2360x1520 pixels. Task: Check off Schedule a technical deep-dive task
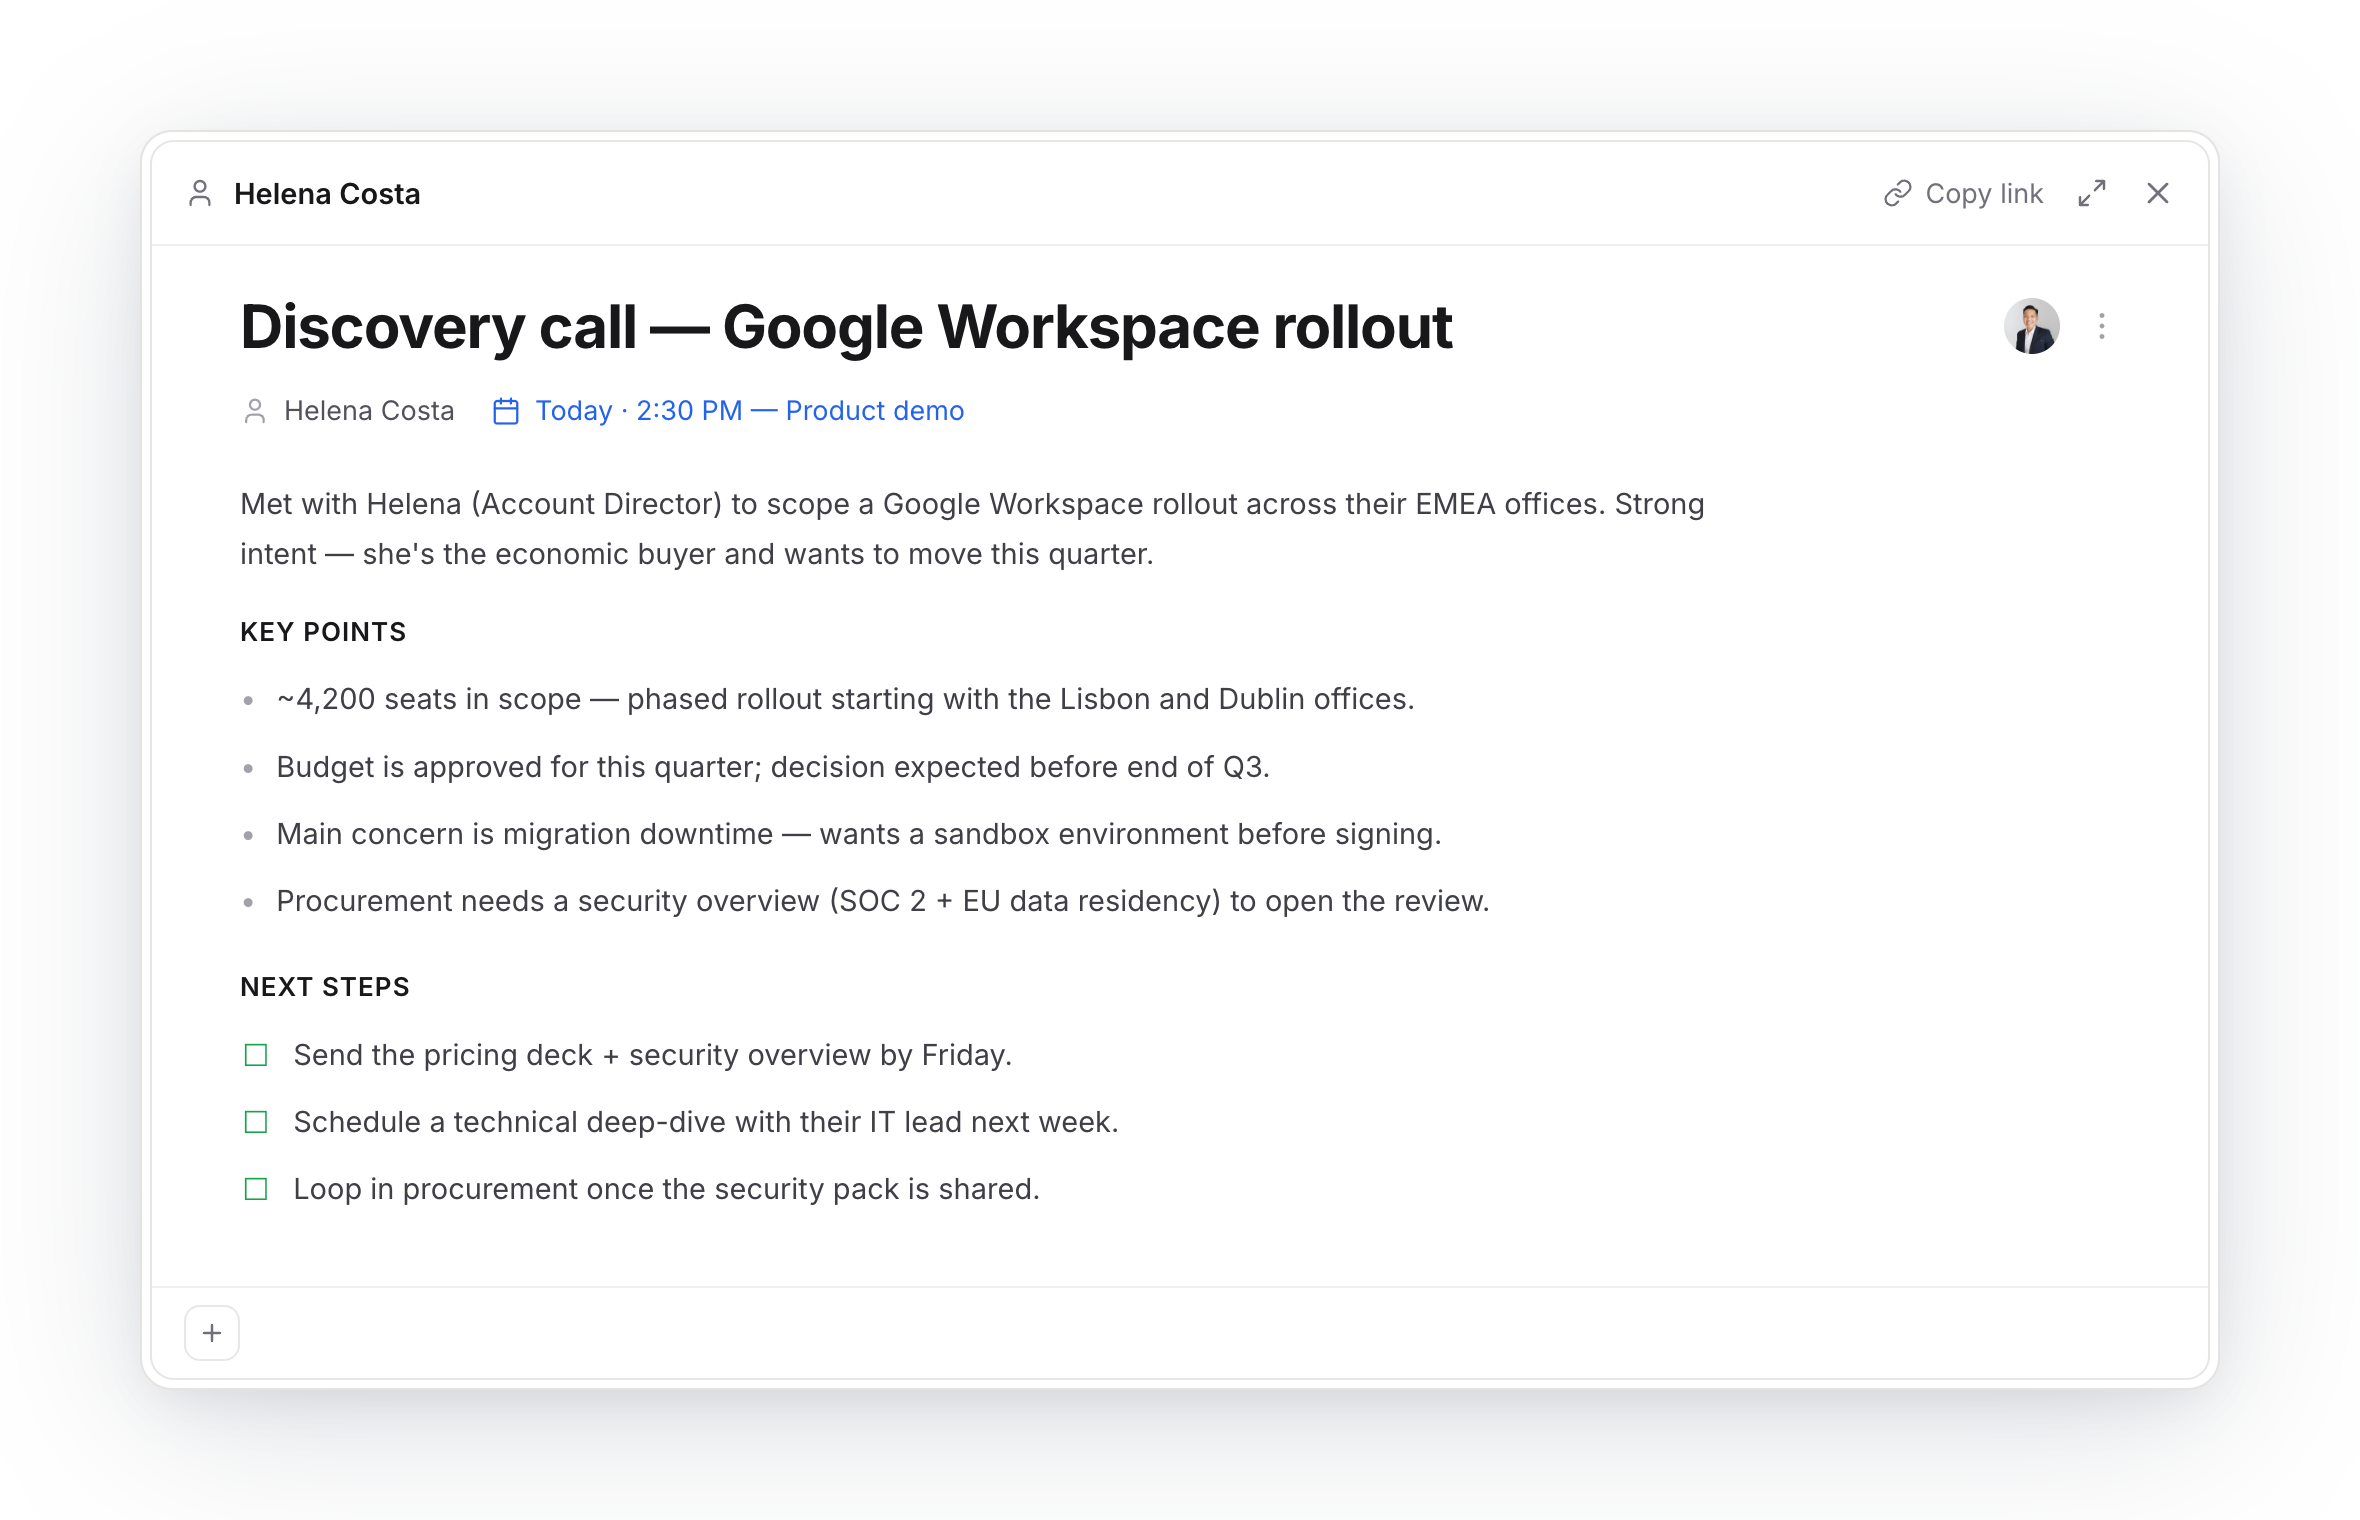click(256, 1122)
